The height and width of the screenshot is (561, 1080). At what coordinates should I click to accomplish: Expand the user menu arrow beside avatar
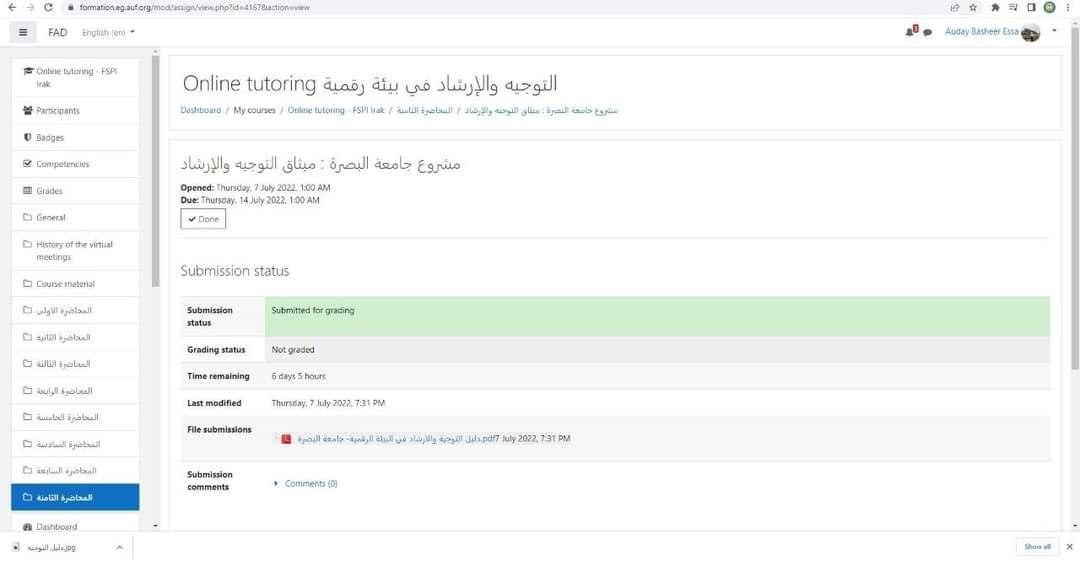coord(1054,31)
